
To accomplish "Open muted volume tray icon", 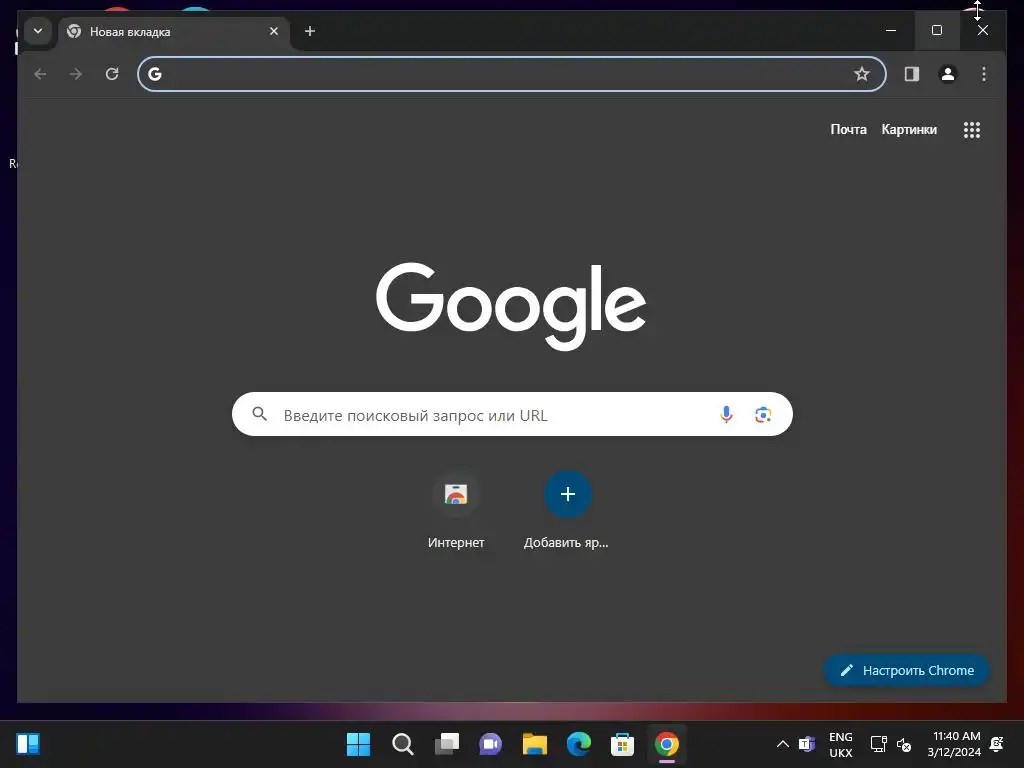I will pyautogui.click(x=904, y=744).
